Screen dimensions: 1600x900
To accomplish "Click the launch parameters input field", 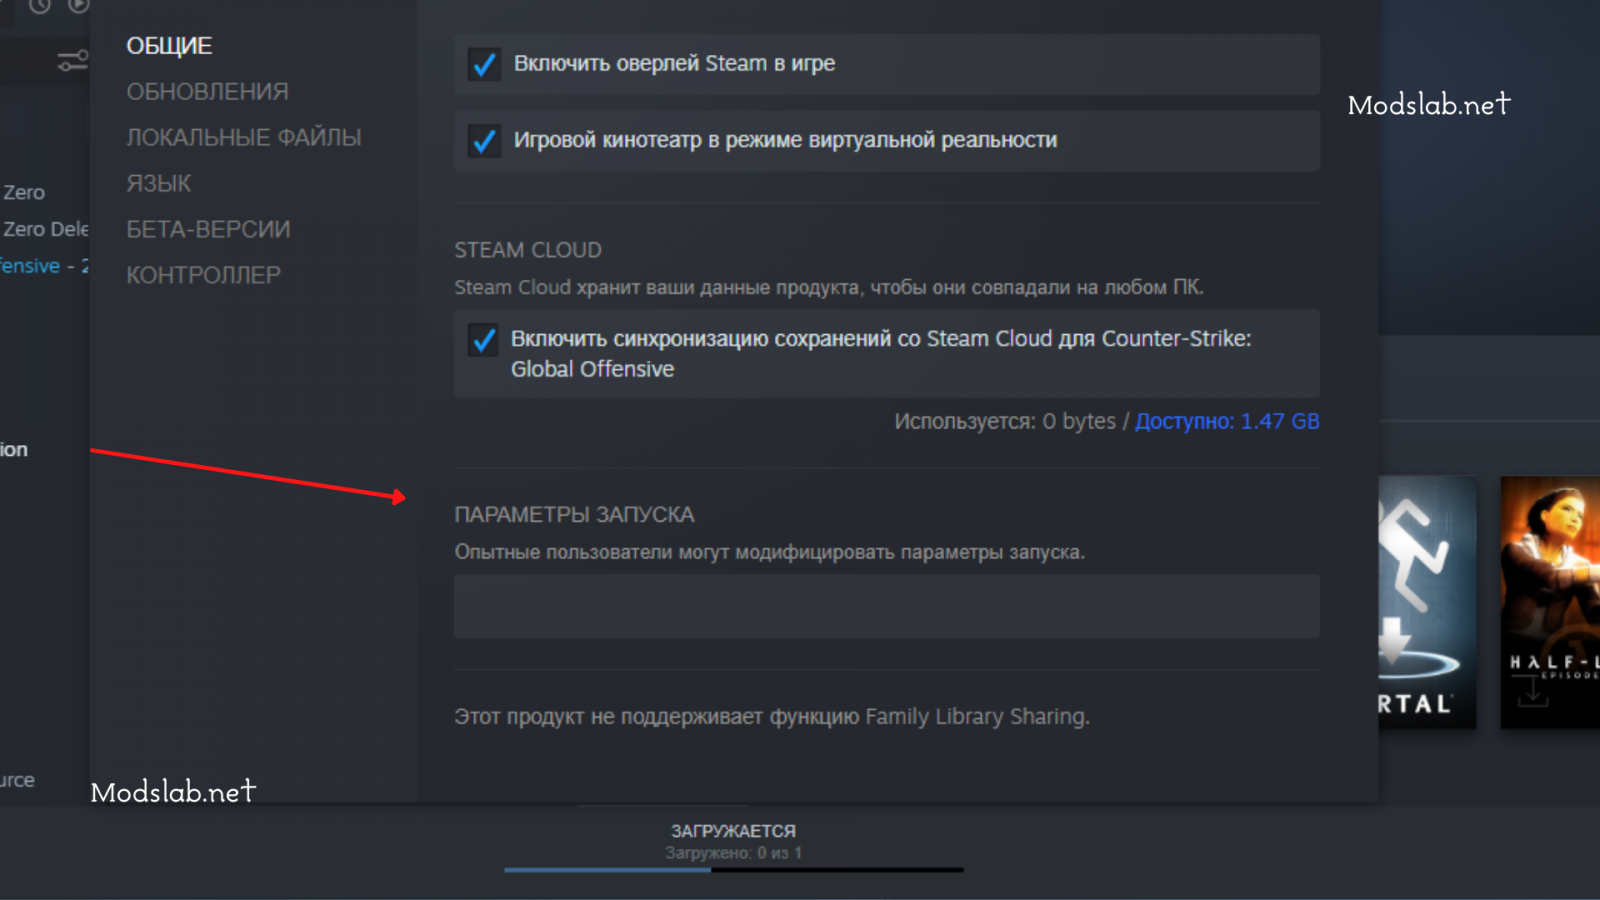I will point(887,606).
